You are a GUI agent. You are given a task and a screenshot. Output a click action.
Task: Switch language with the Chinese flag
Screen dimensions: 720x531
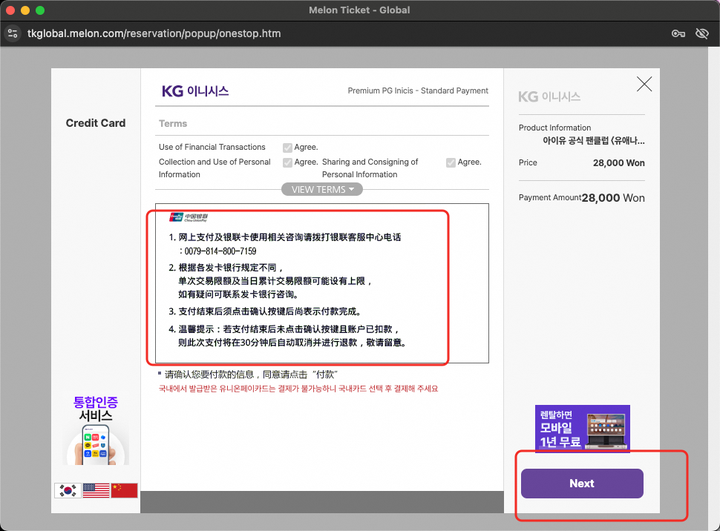124,491
